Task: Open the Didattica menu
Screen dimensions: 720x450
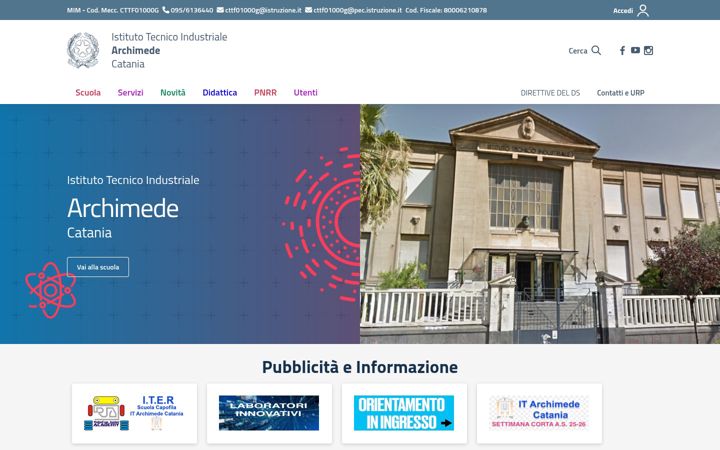Action: (219, 92)
